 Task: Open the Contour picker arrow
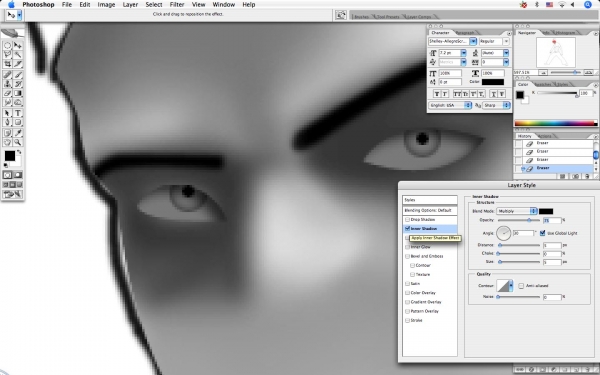[511, 286]
